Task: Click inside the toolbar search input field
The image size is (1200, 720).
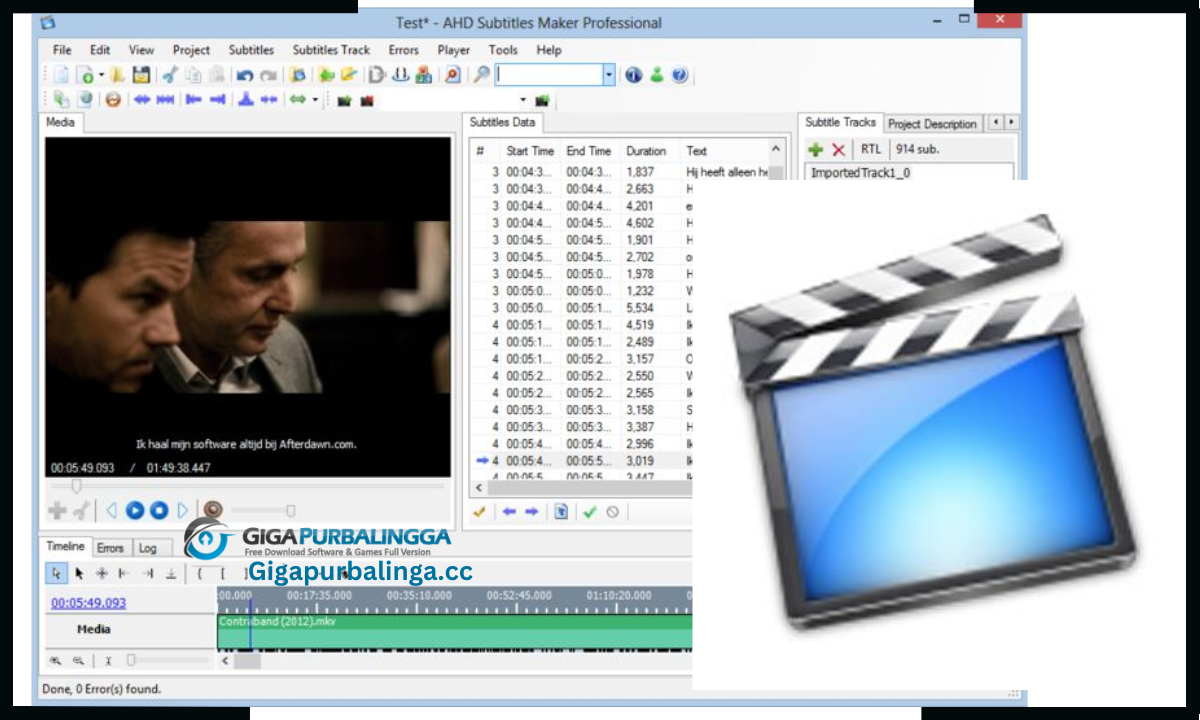Action: pyautogui.click(x=548, y=75)
